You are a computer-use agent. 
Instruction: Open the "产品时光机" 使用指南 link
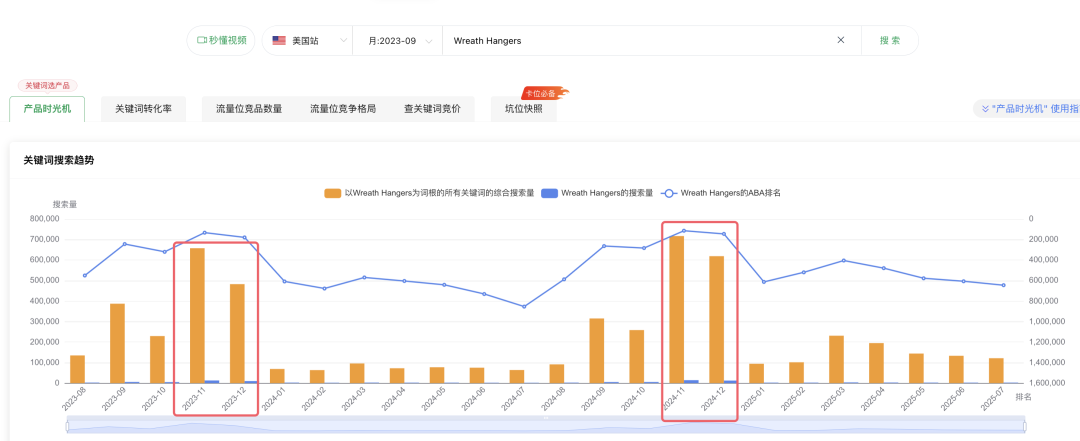tap(1026, 109)
